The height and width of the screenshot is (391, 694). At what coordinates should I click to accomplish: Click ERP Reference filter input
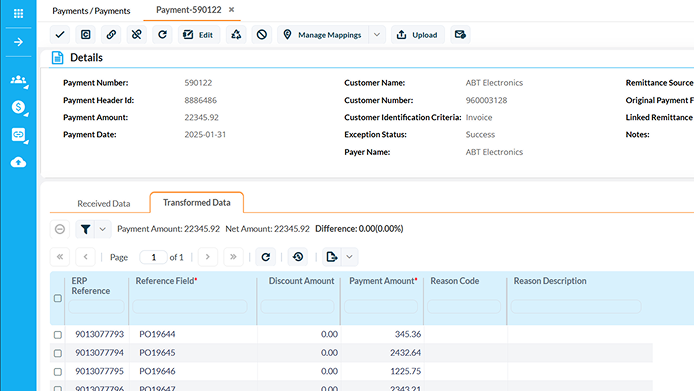96,306
